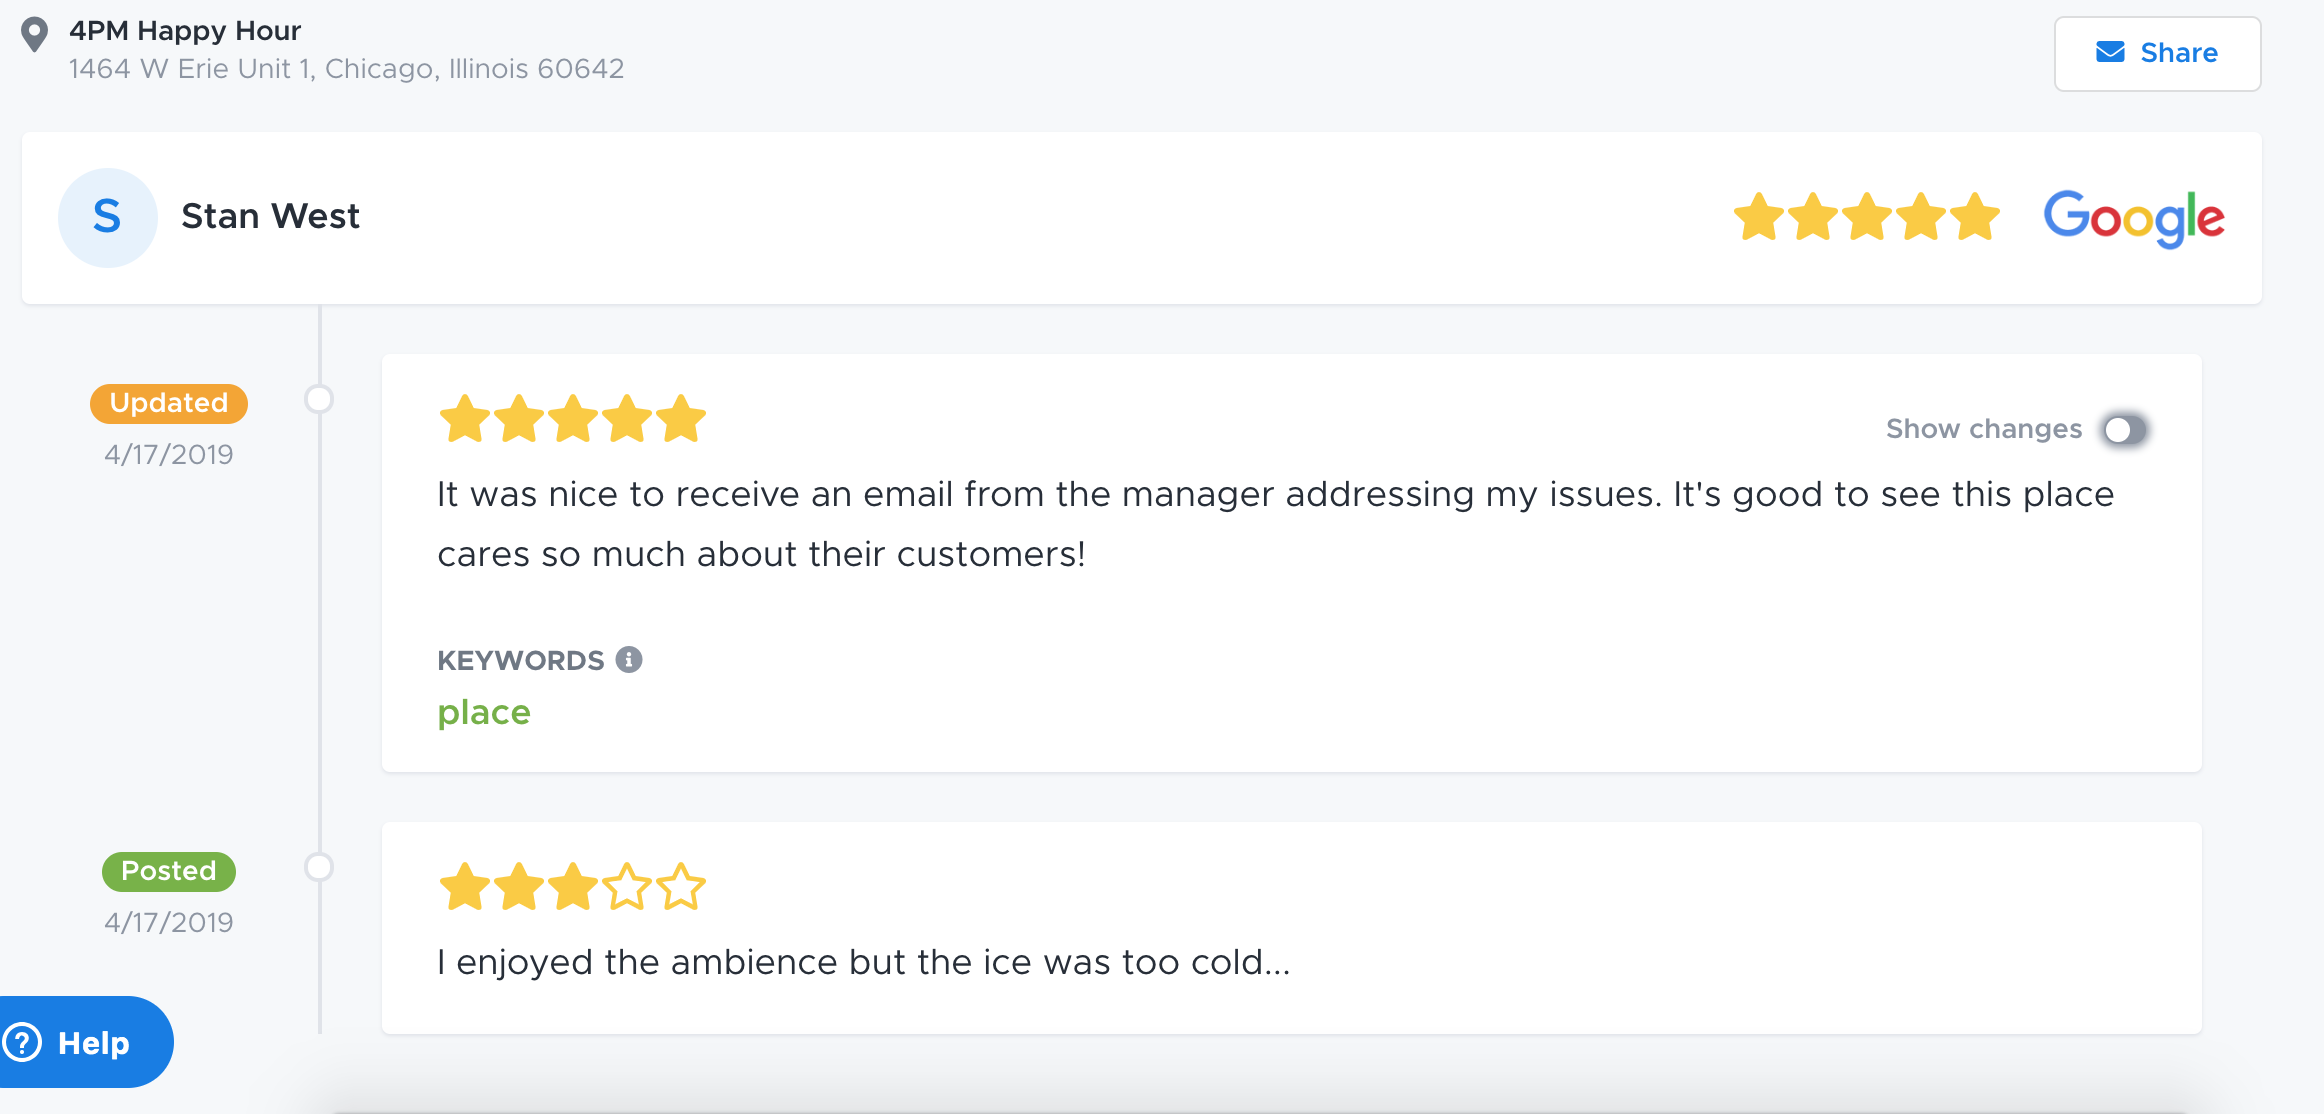Viewport: 2324px width, 1114px height.
Task: Click the header five-star rating
Action: click(1866, 217)
